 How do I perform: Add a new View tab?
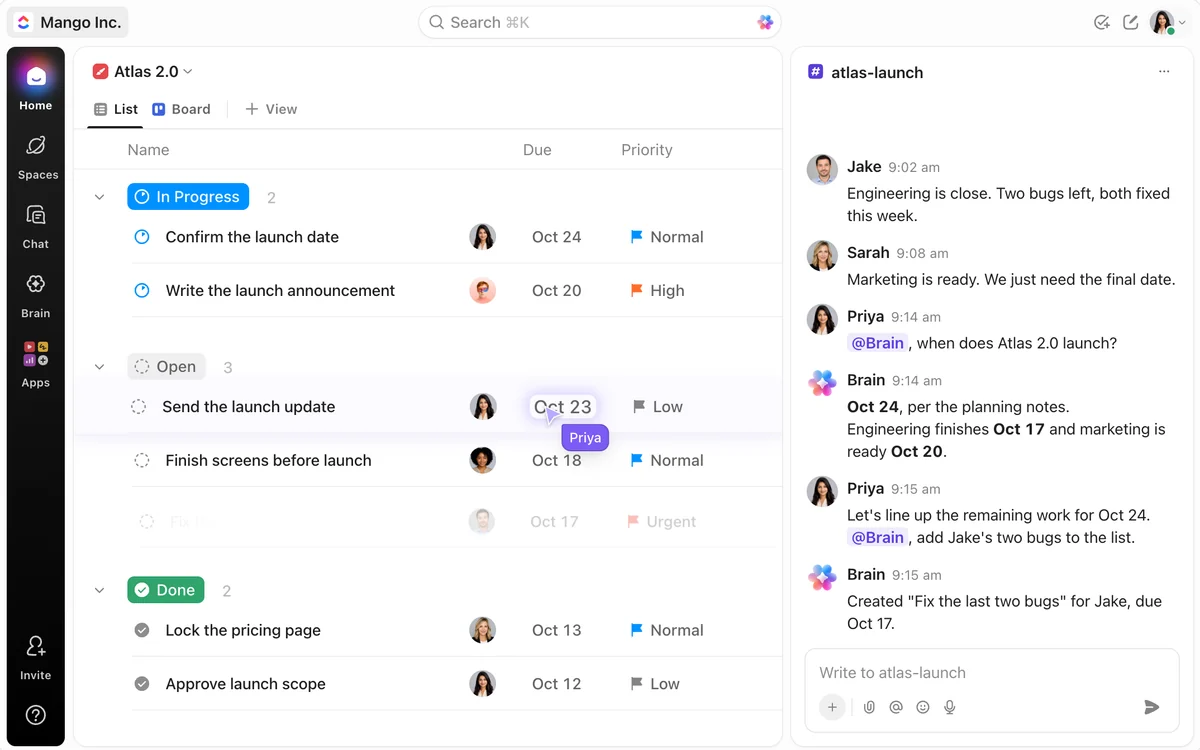(x=271, y=109)
